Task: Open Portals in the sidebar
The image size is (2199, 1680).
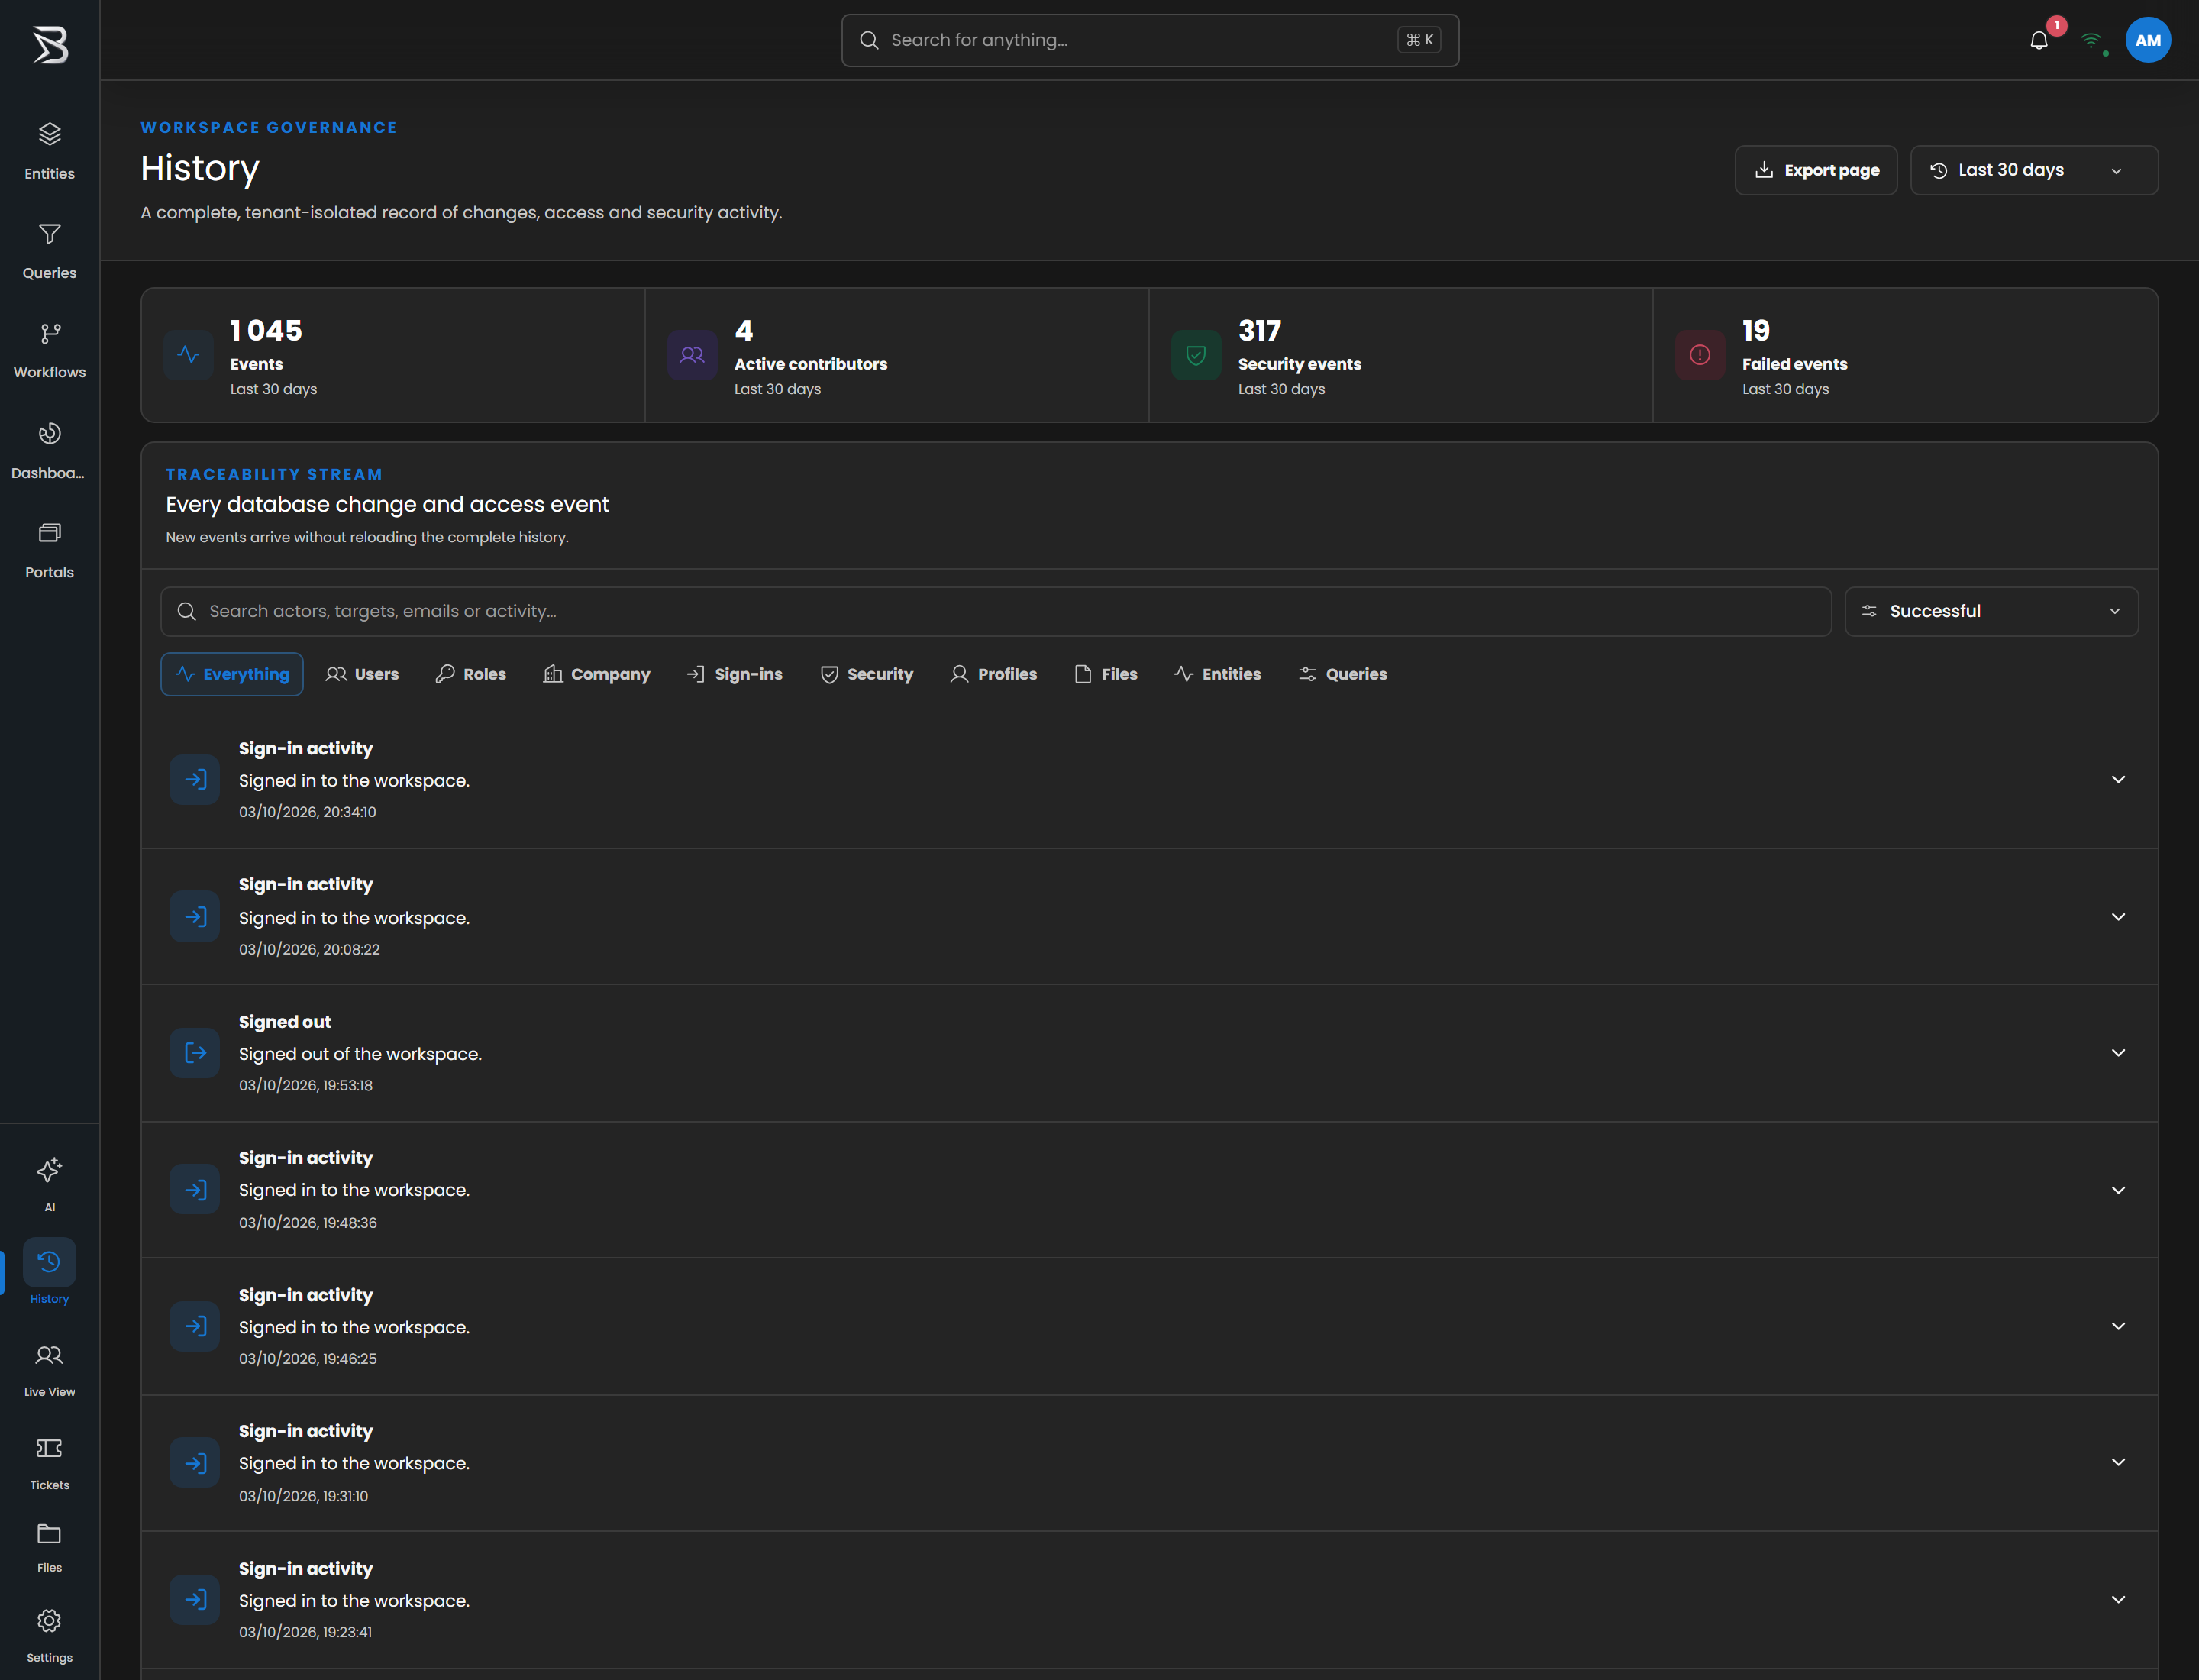Action: click(49, 550)
